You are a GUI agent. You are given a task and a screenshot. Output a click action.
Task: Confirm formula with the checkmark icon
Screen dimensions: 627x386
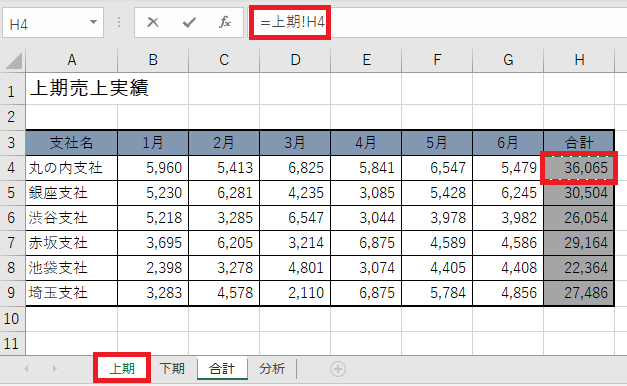coord(189,22)
